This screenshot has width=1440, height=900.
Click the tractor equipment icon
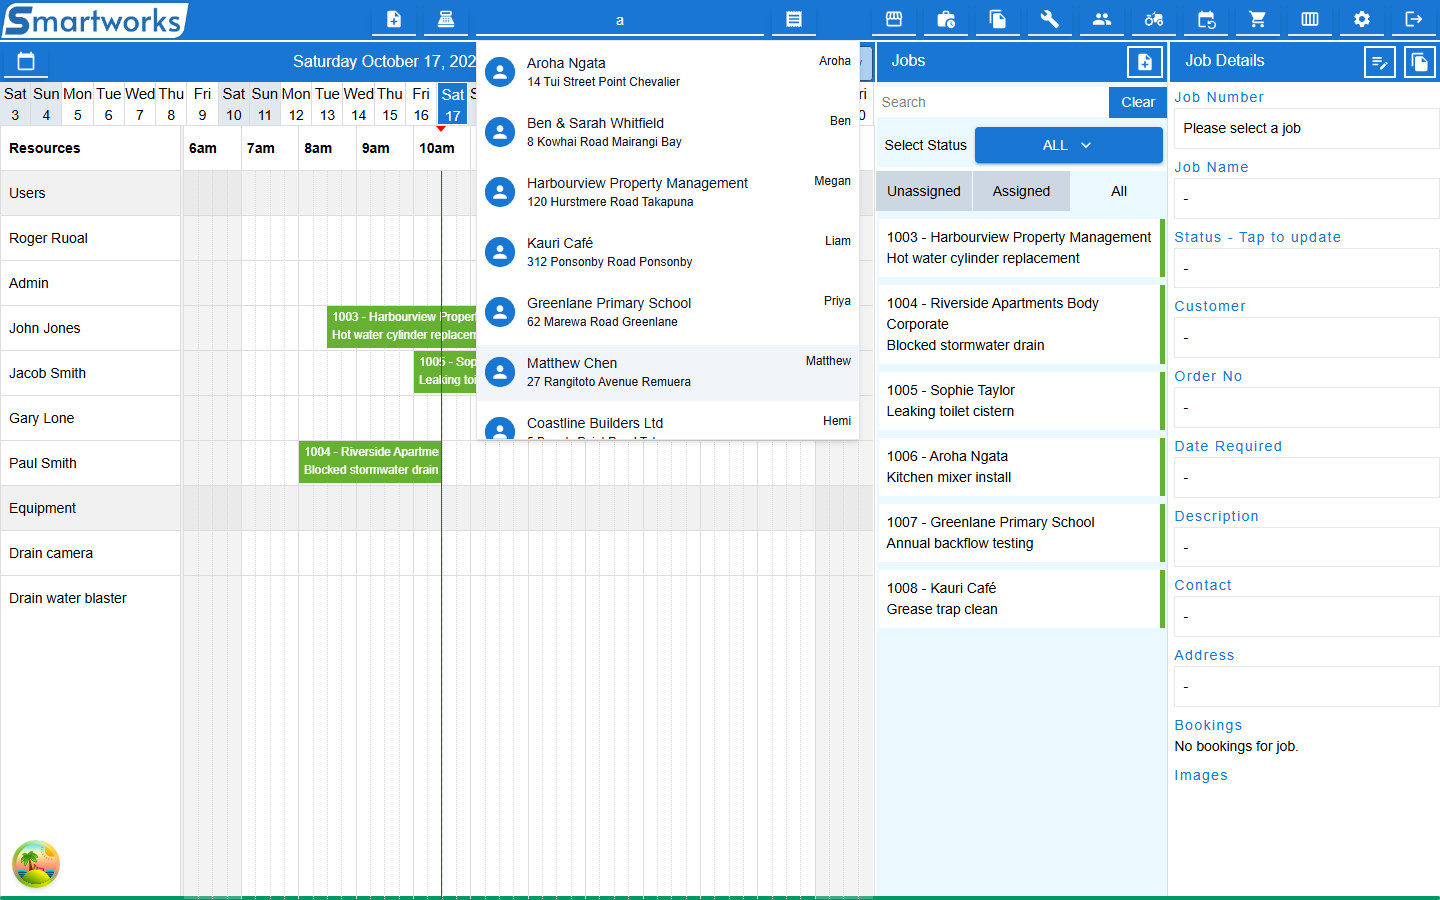point(1154,19)
